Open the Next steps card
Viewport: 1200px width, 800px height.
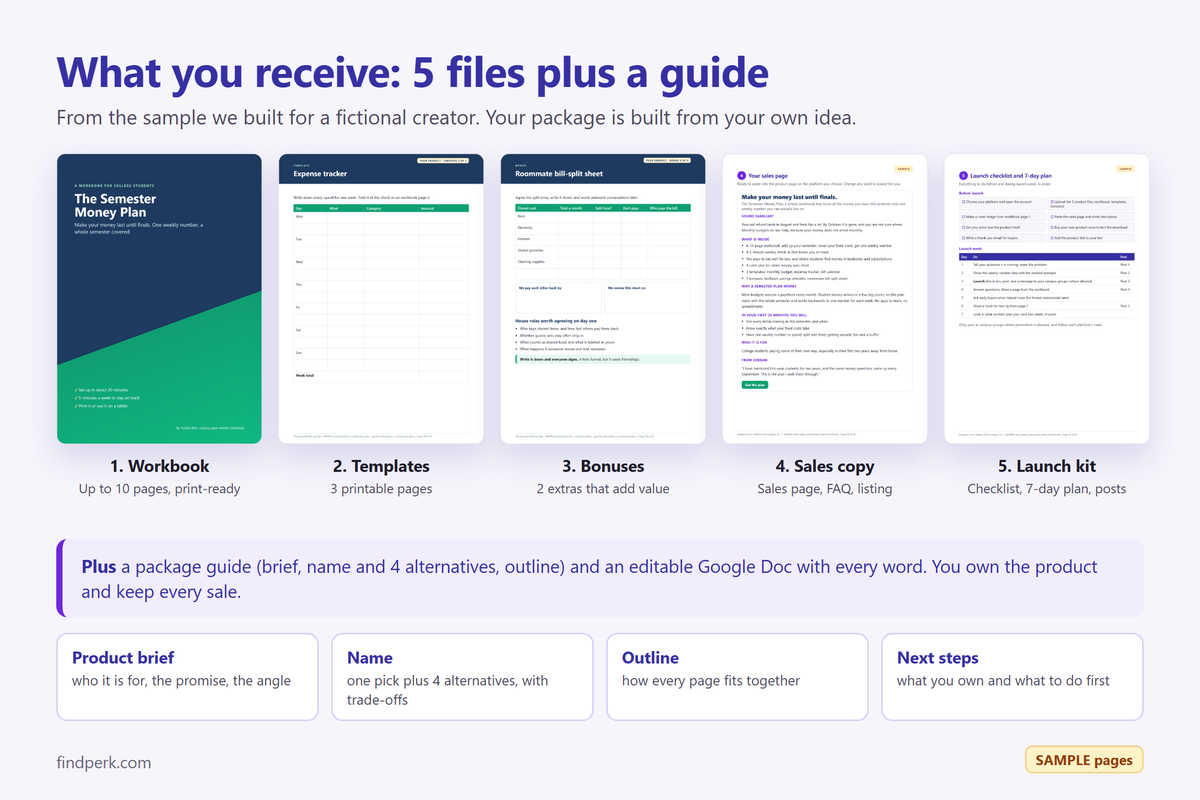1012,676
